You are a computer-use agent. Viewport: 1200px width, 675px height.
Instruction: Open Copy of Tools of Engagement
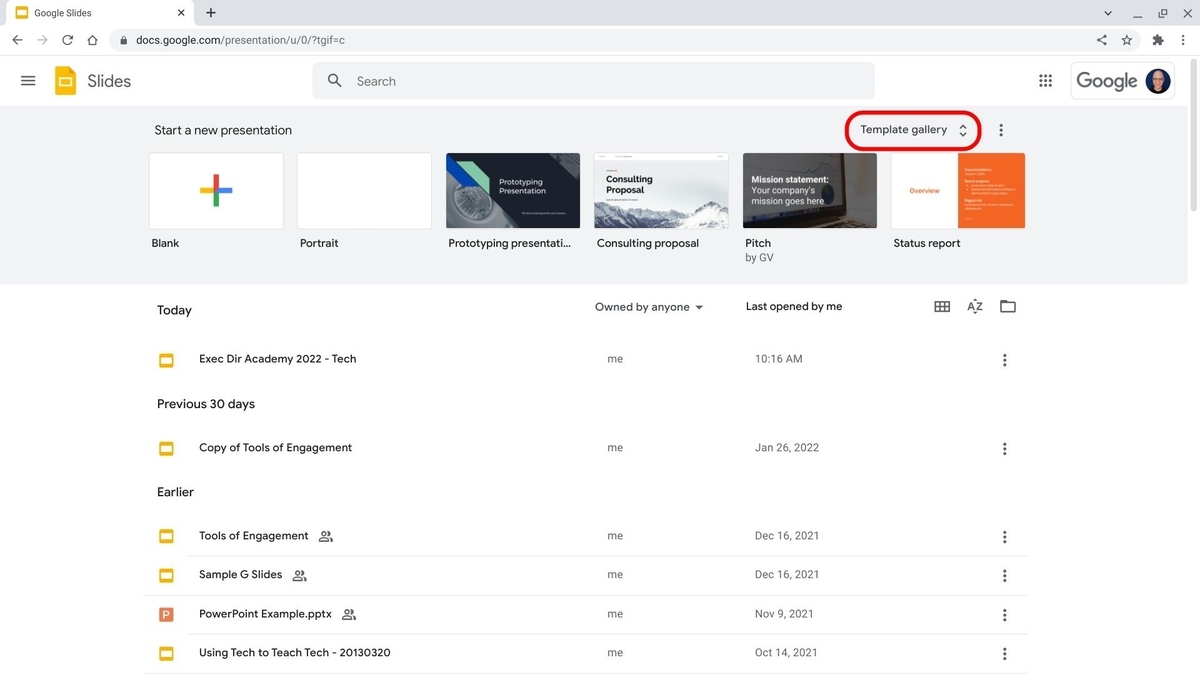click(275, 447)
